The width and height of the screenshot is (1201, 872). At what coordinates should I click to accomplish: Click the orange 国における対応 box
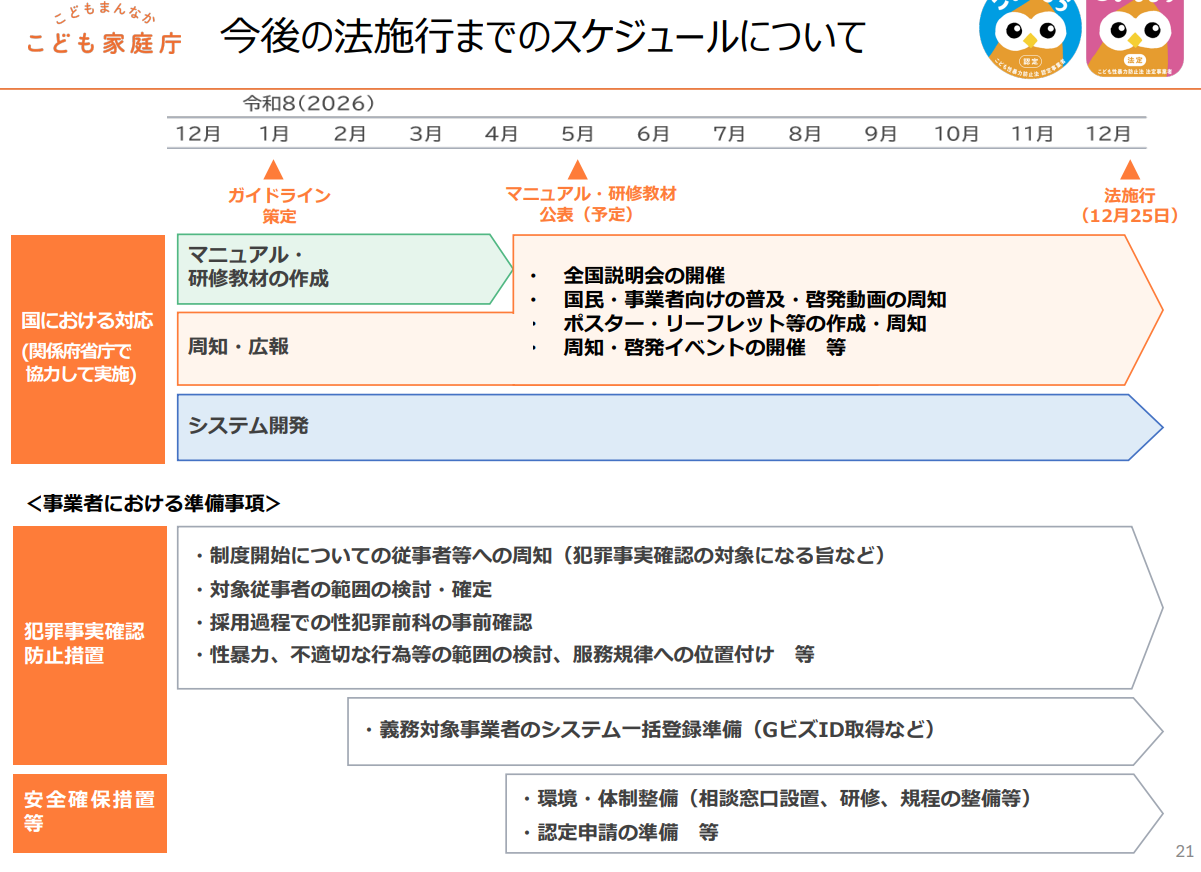pyautogui.click(x=88, y=349)
